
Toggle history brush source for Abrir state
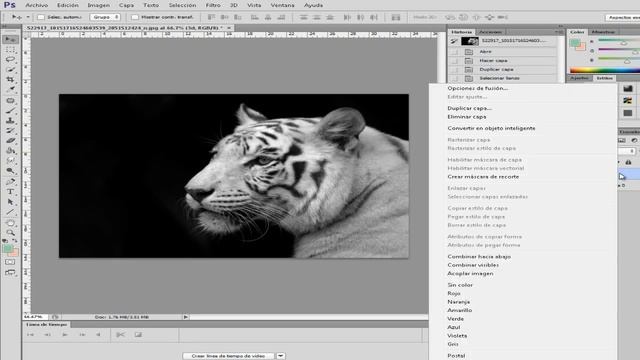pos(454,52)
